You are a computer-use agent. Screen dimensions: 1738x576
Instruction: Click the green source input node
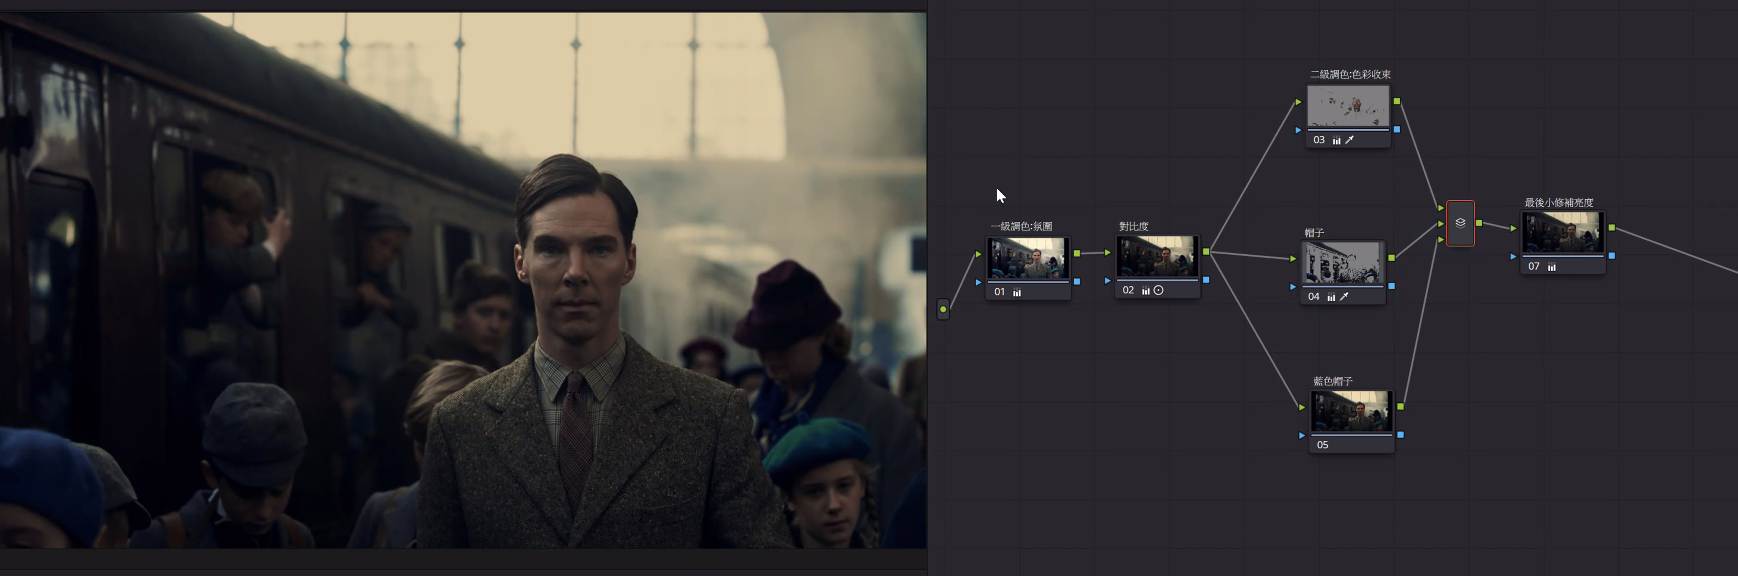click(x=943, y=309)
